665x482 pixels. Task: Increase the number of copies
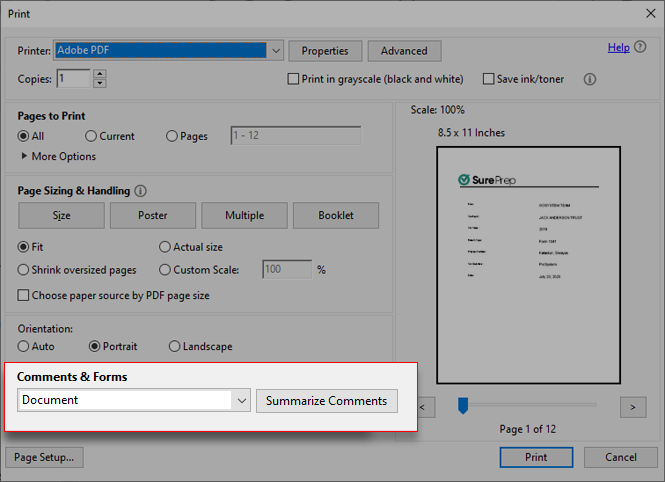point(99,74)
